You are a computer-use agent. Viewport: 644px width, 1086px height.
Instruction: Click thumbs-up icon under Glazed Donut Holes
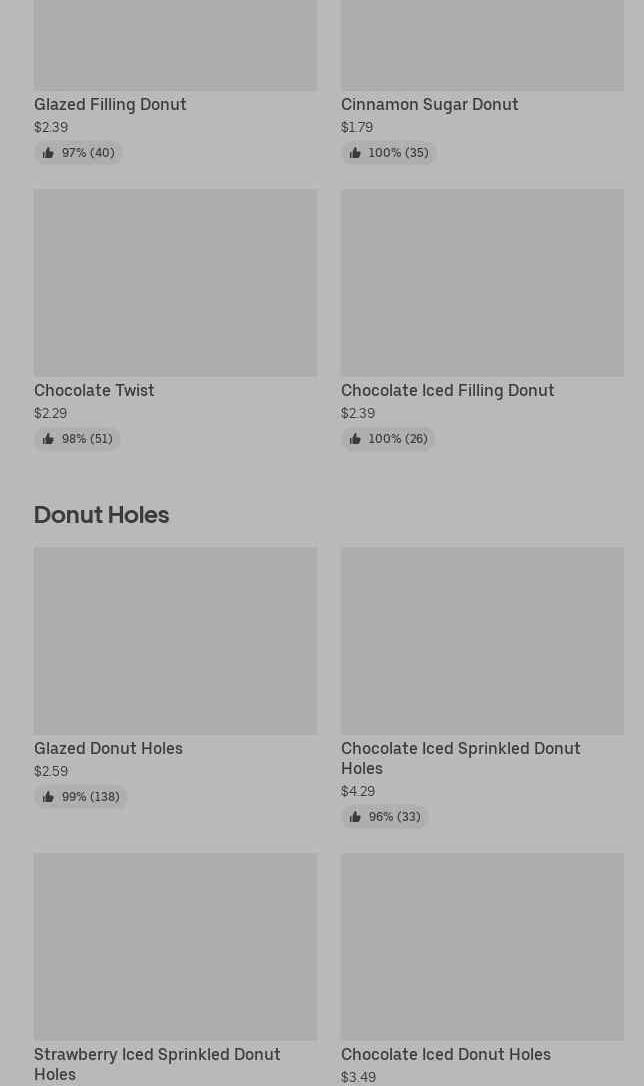click(x=48, y=797)
